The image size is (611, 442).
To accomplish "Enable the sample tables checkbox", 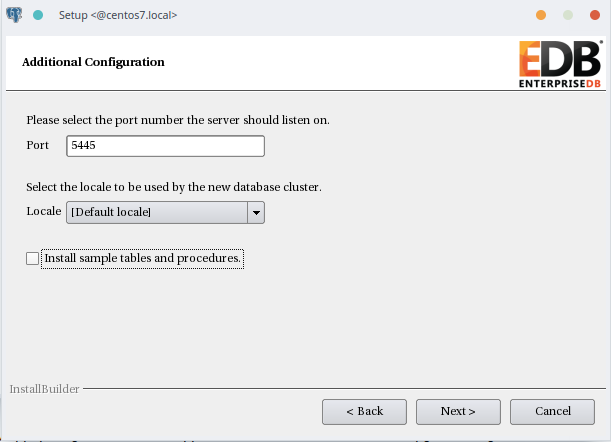I will pos(32,258).
